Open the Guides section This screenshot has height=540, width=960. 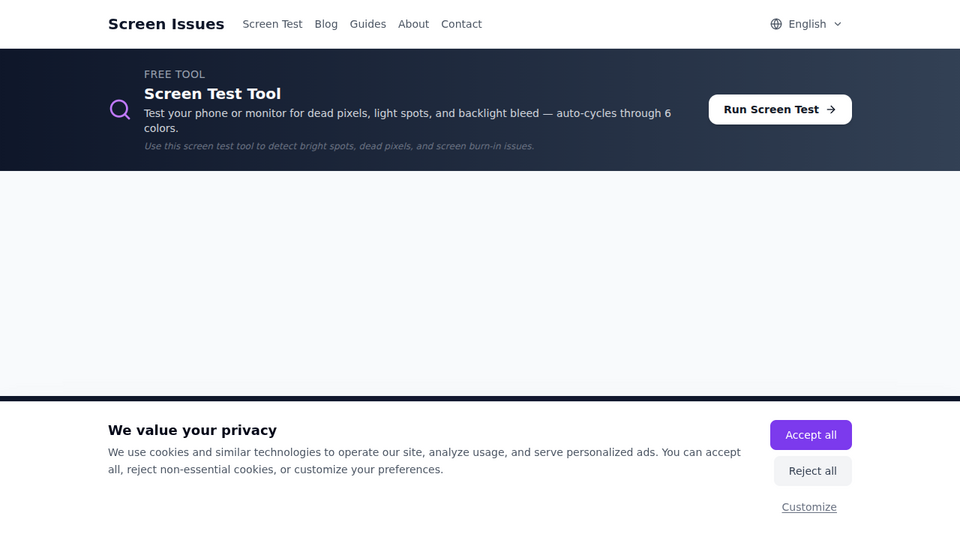click(x=368, y=24)
